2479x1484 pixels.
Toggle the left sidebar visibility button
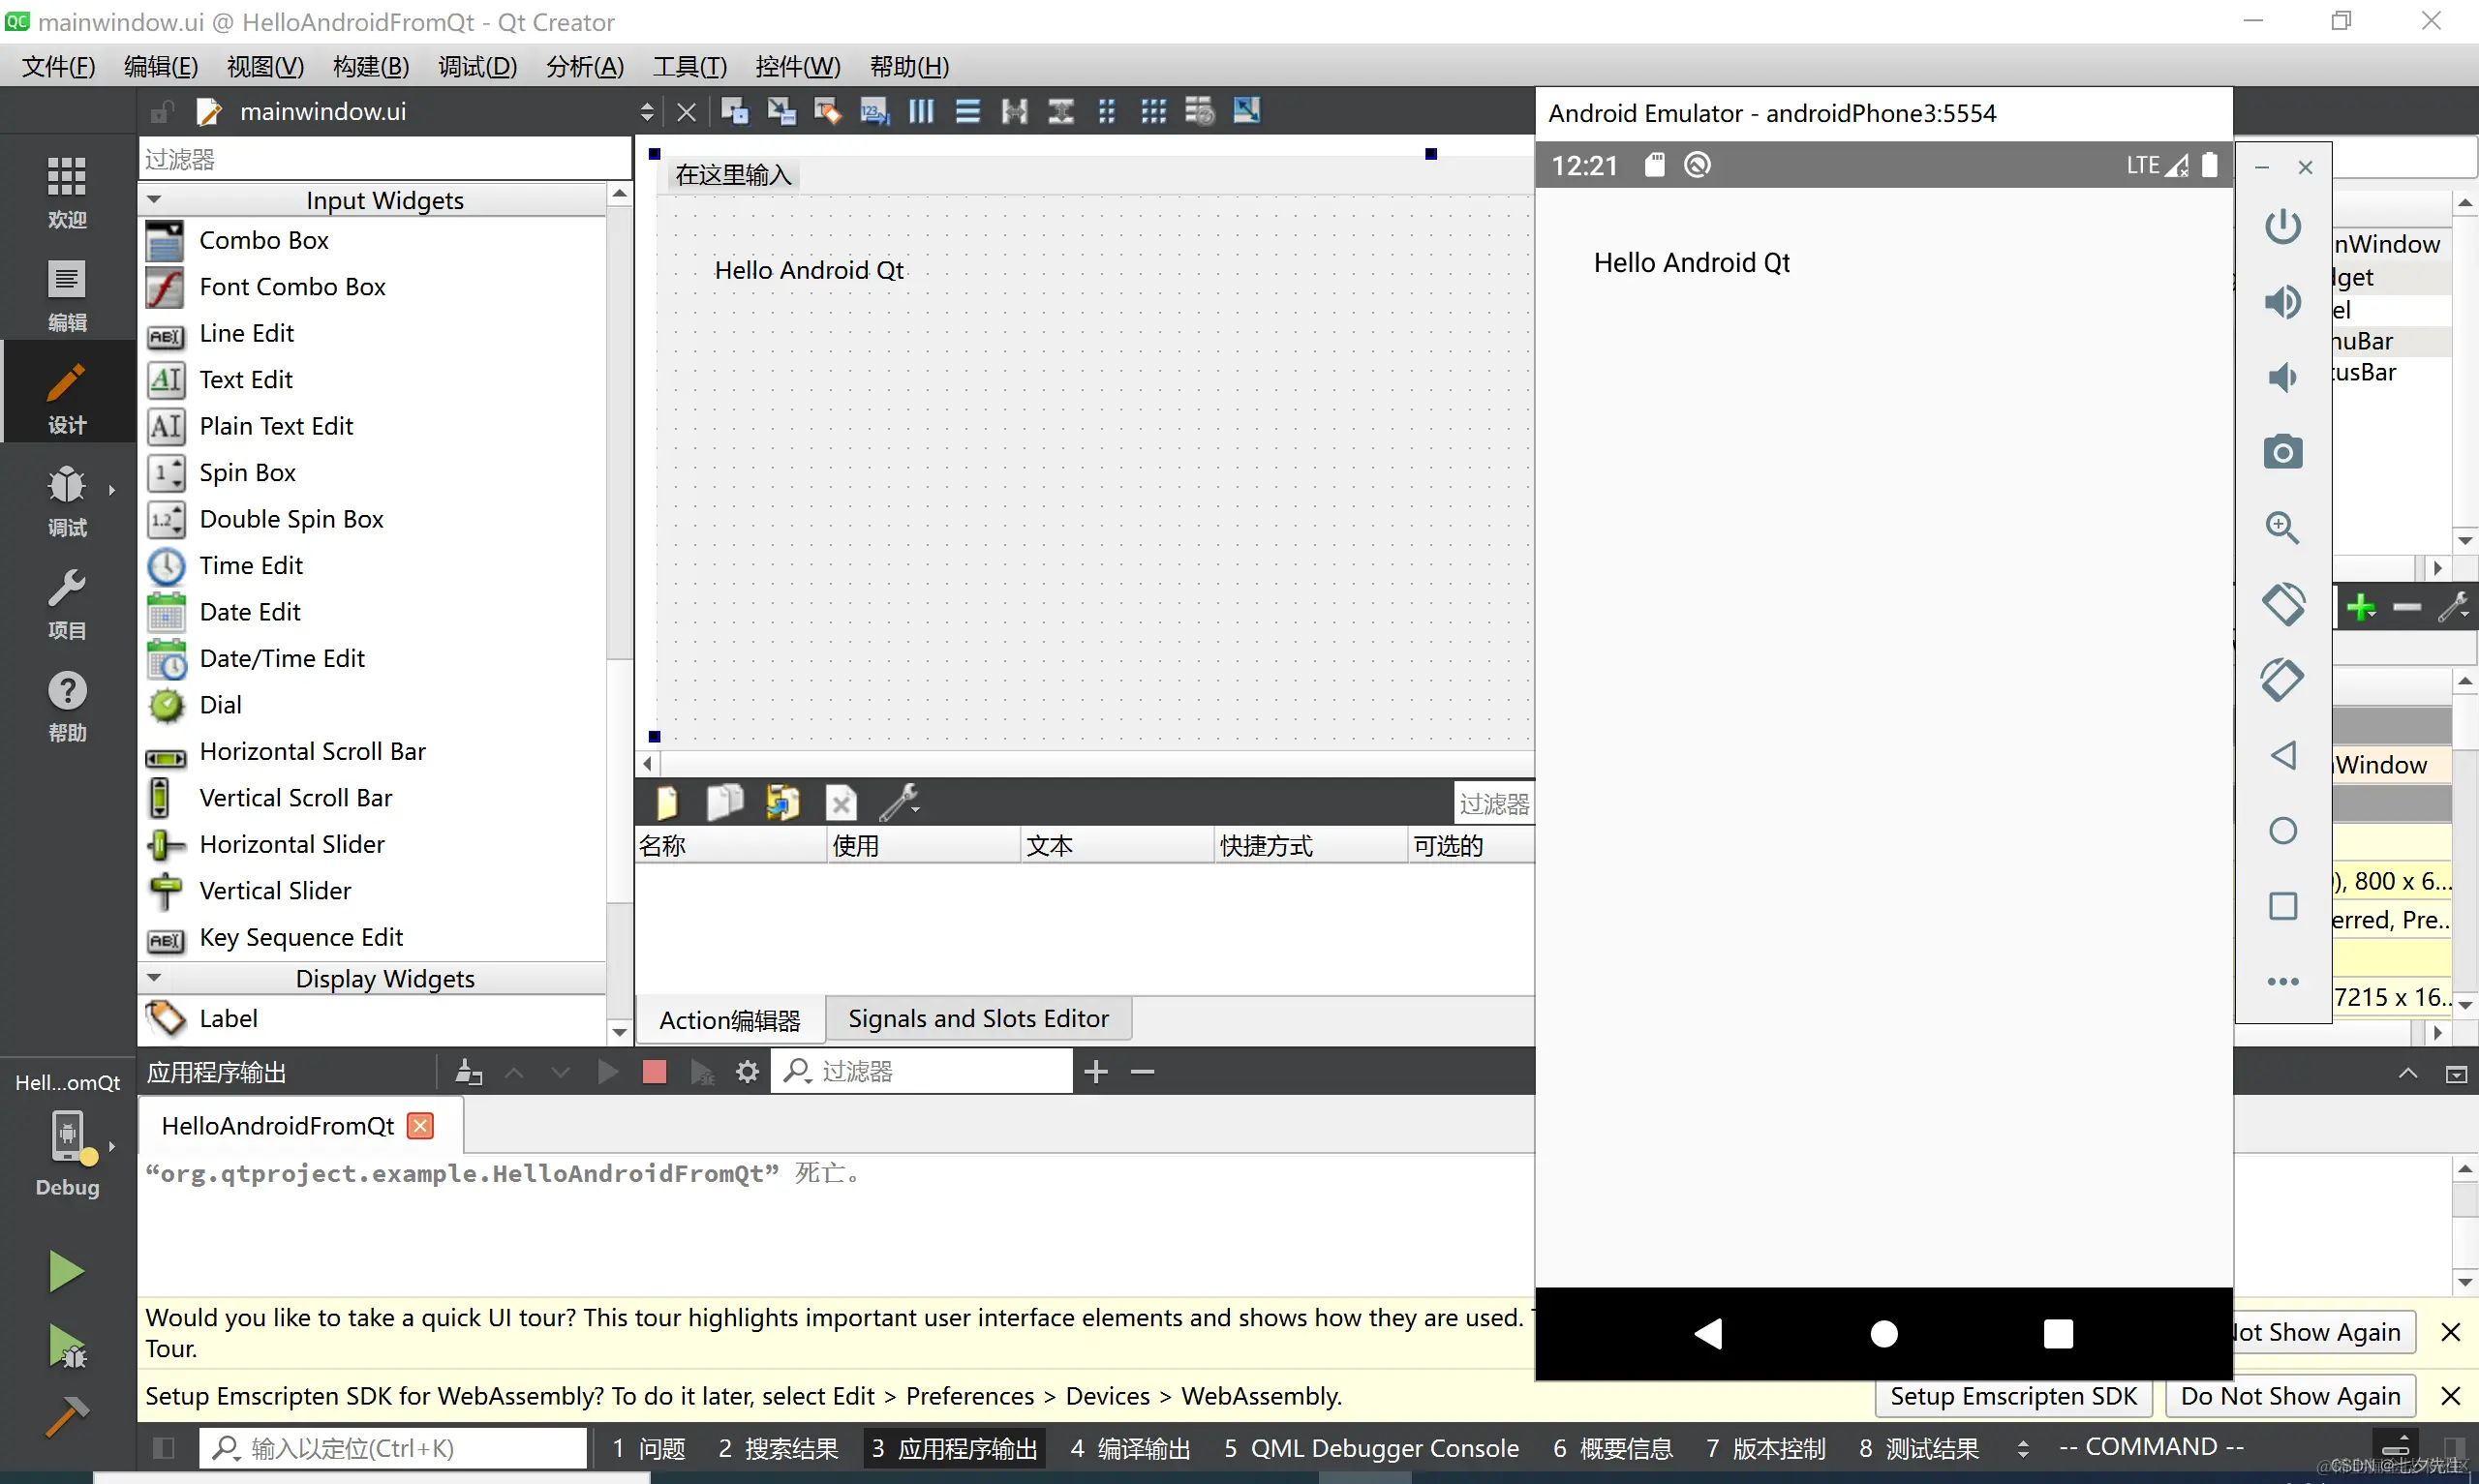164,1447
